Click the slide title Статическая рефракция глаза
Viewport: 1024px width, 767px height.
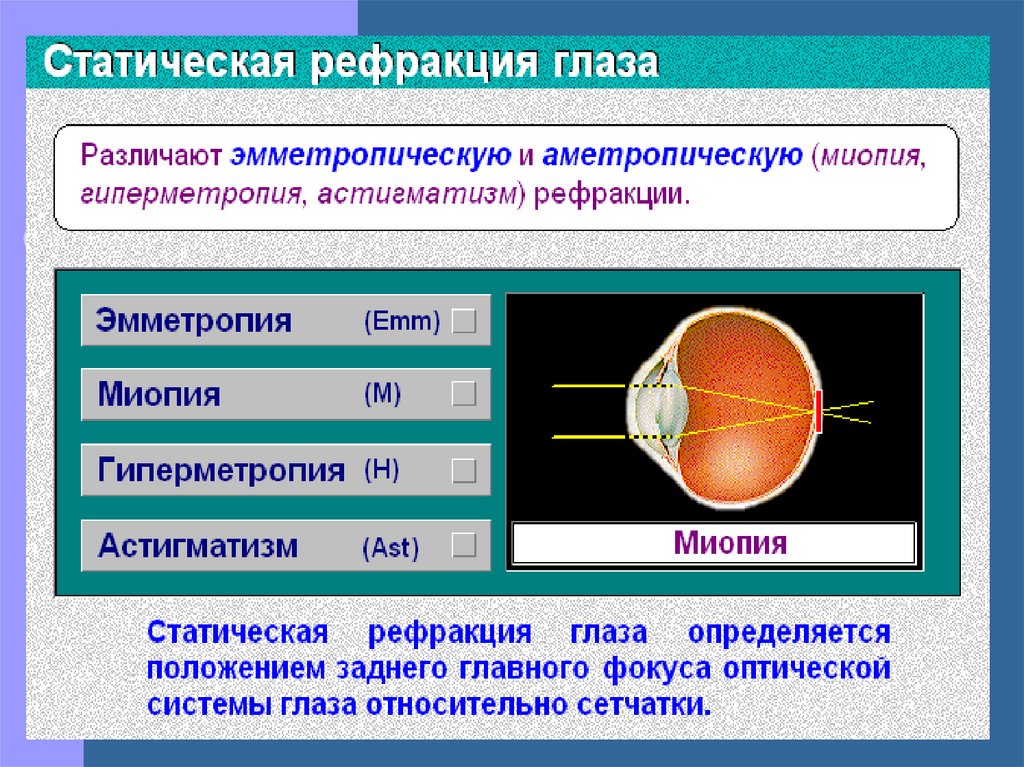tap(351, 62)
